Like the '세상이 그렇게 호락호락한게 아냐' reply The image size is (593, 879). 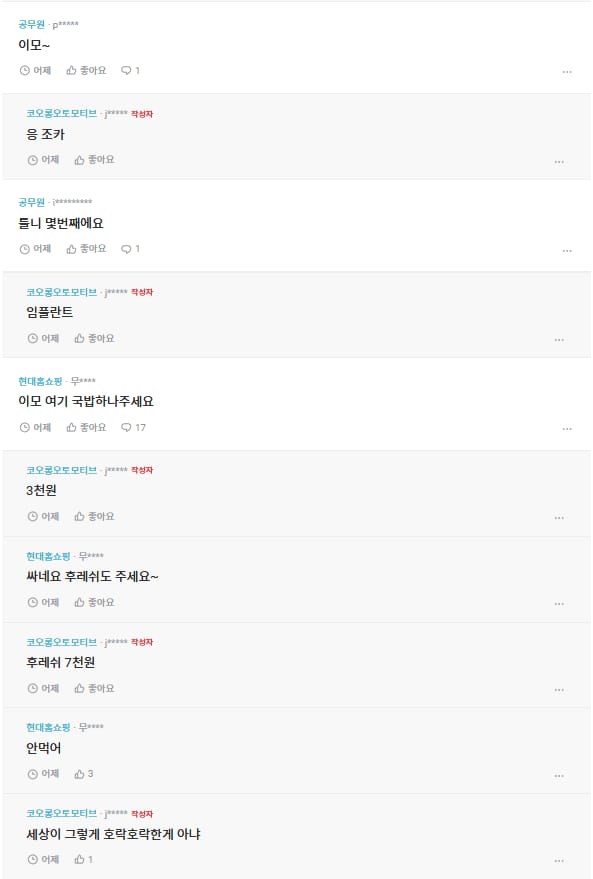pyautogui.click(x=84, y=859)
